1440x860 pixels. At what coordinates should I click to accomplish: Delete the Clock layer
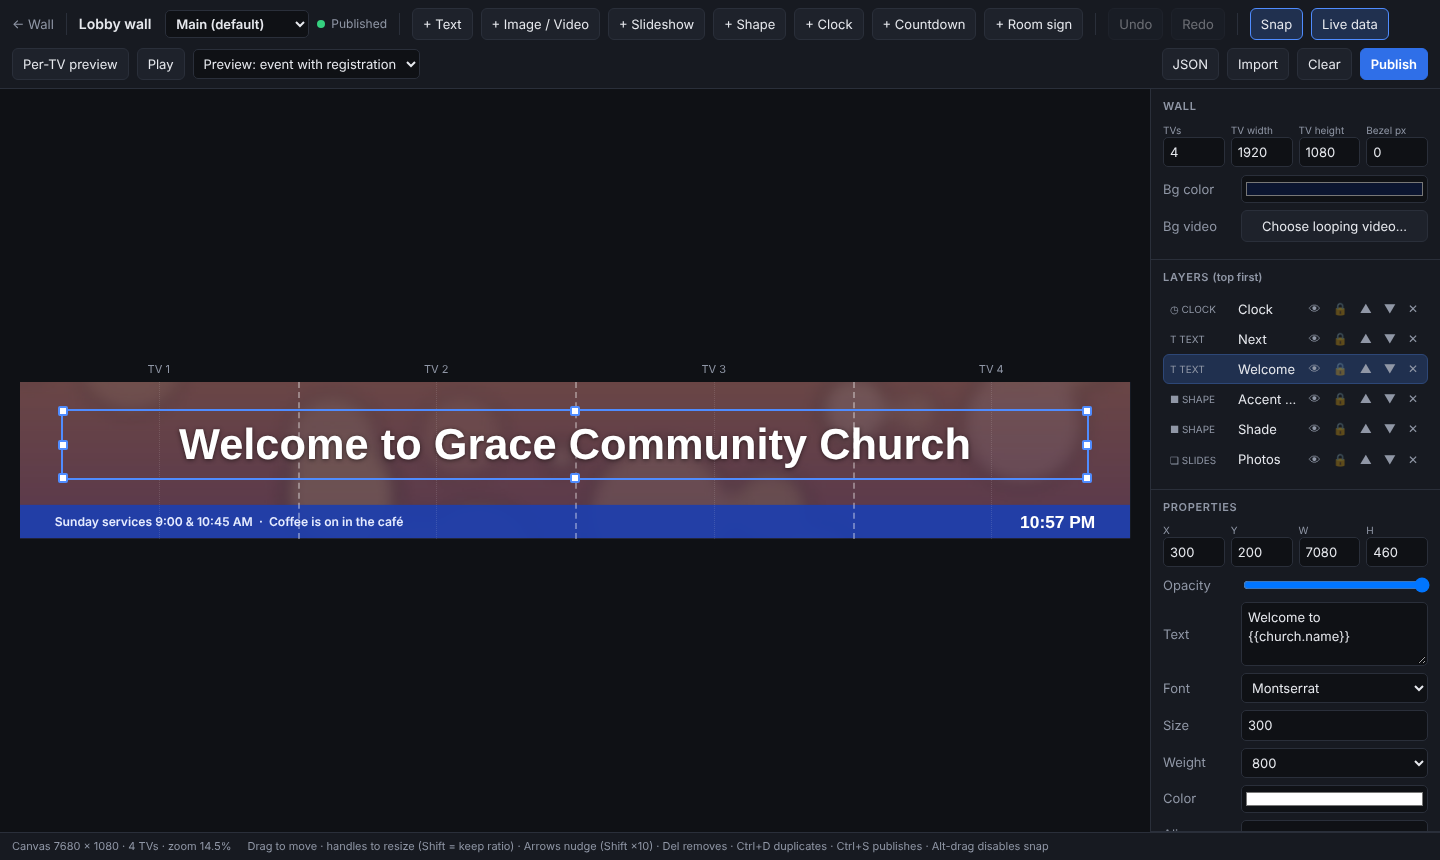pos(1413,309)
